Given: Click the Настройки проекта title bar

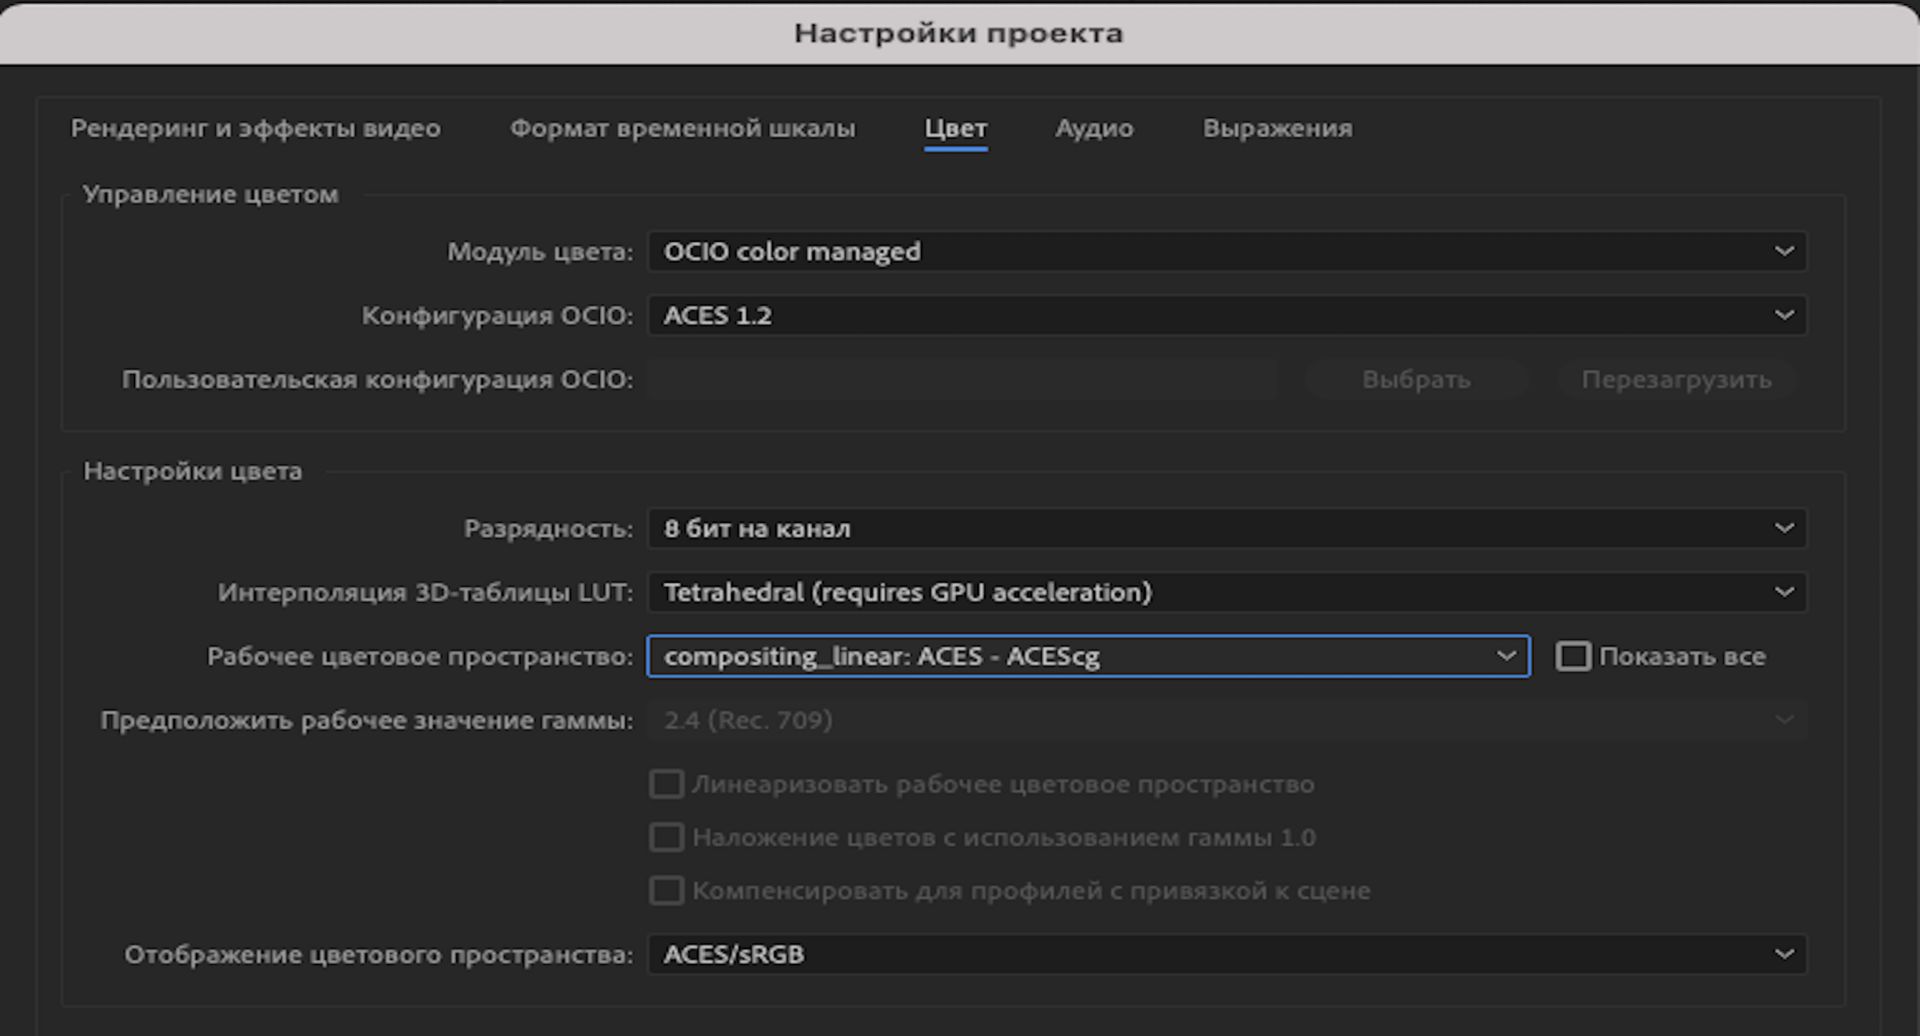Looking at the screenshot, I should pos(958,33).
